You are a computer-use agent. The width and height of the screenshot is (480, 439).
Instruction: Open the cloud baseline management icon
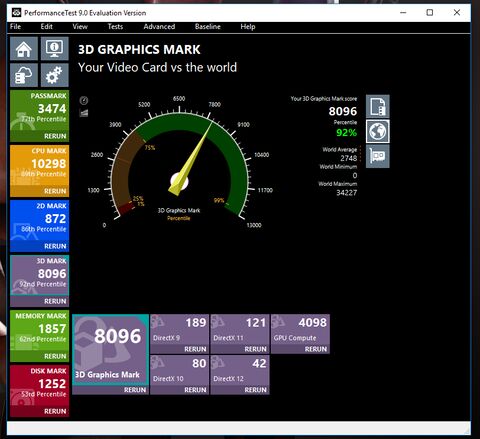tap(24, 75)
